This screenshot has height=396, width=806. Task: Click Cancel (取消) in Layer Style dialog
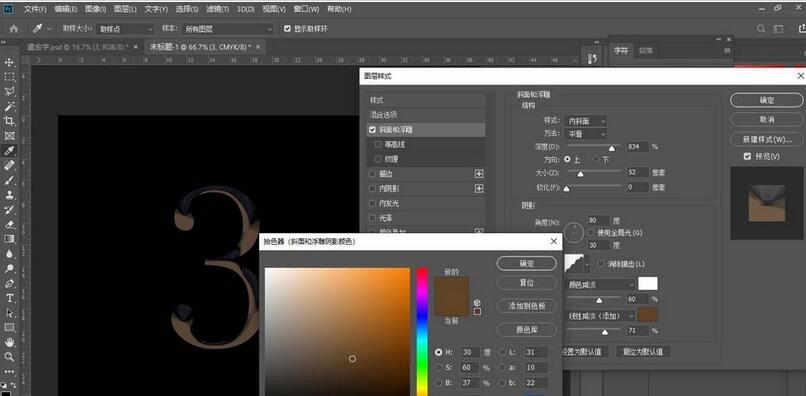tap(766, 119)
